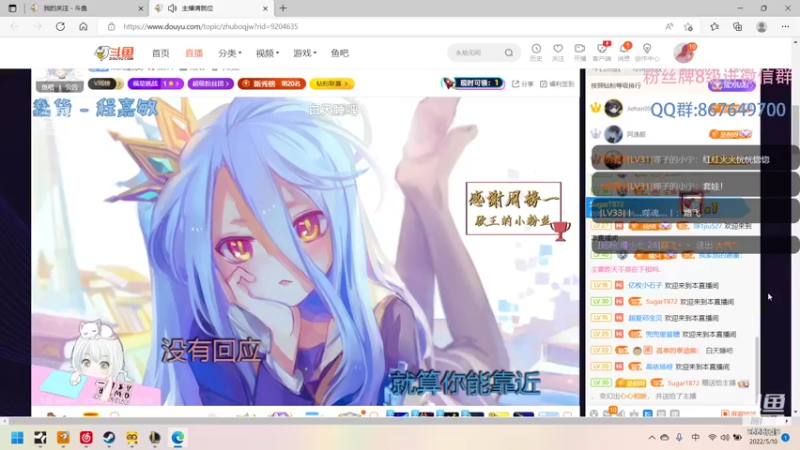Image resolution: width=800 pixels, height=450 pixels.
Task: Open the 历史 history icon
Action: pos(536,52)
